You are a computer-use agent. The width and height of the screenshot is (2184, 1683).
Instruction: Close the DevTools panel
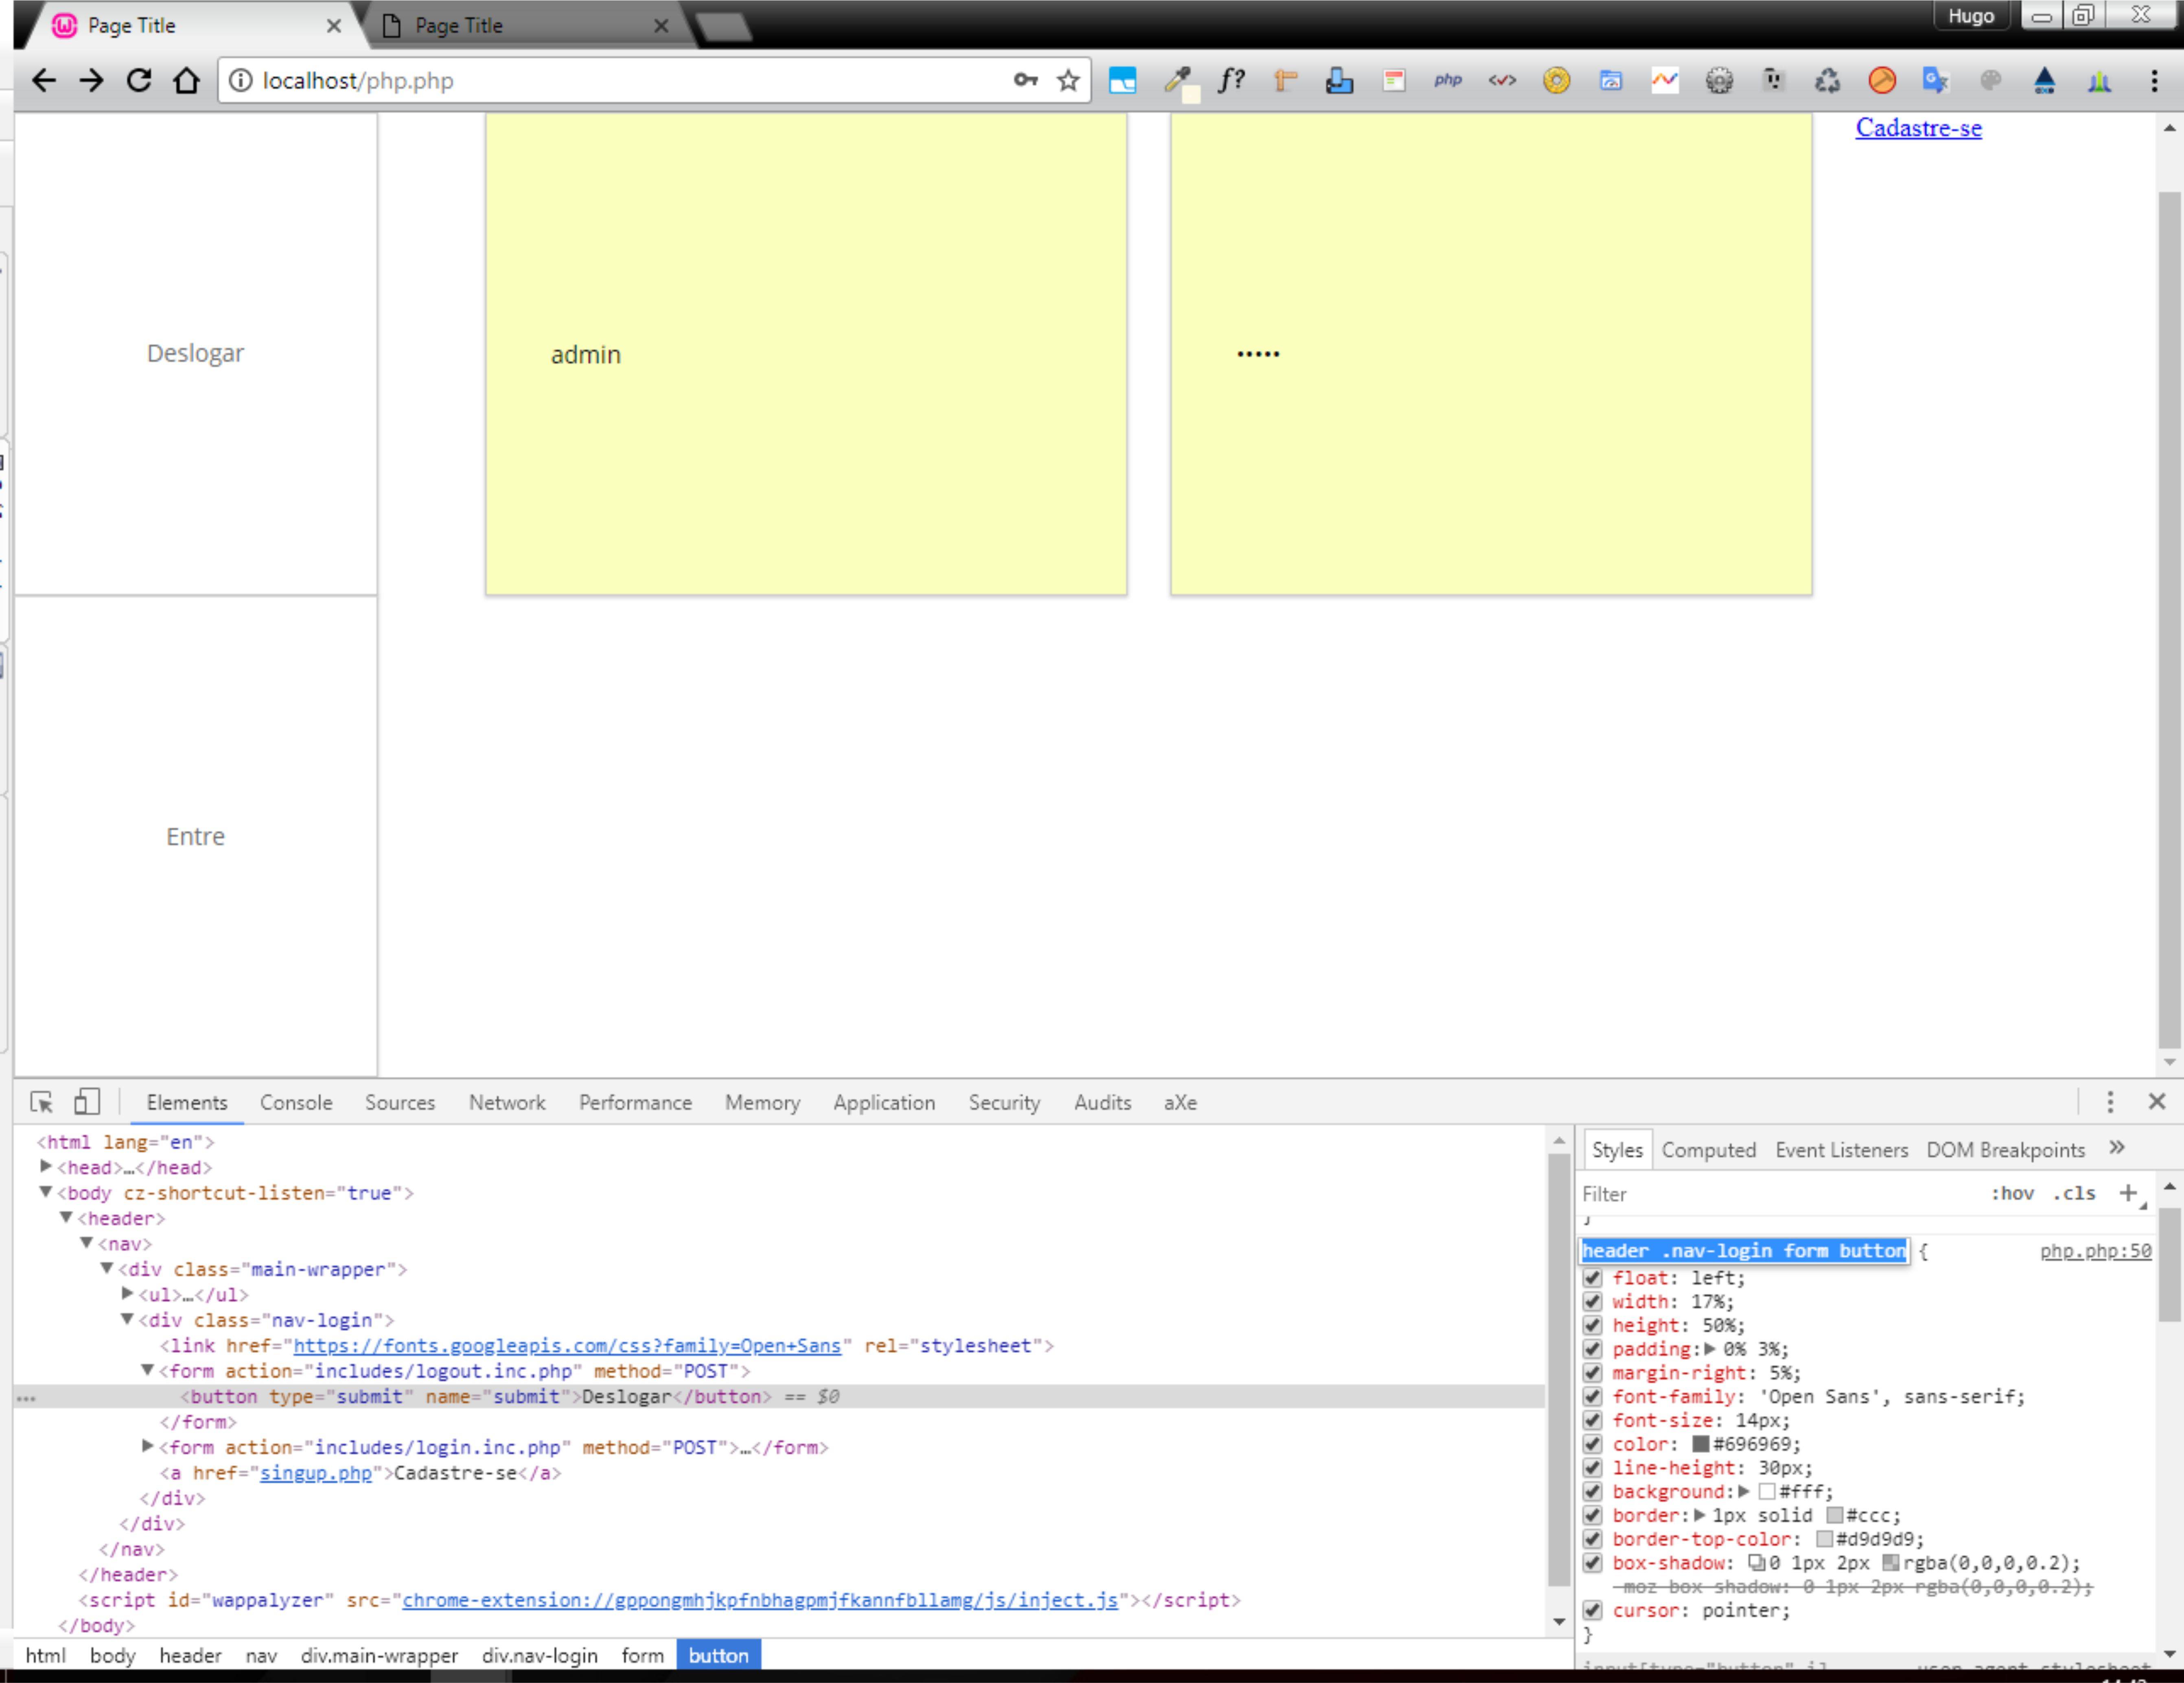[2157, 1102]
